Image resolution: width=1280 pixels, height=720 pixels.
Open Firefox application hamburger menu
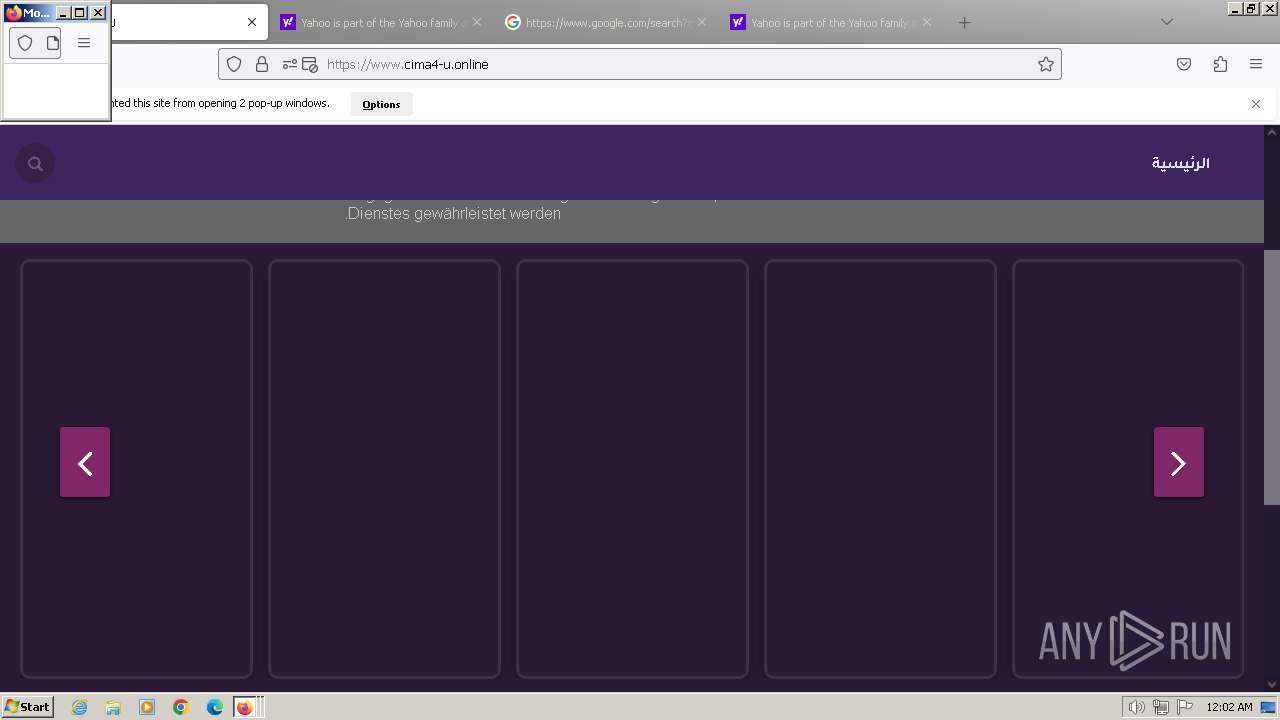(1256, 64)
